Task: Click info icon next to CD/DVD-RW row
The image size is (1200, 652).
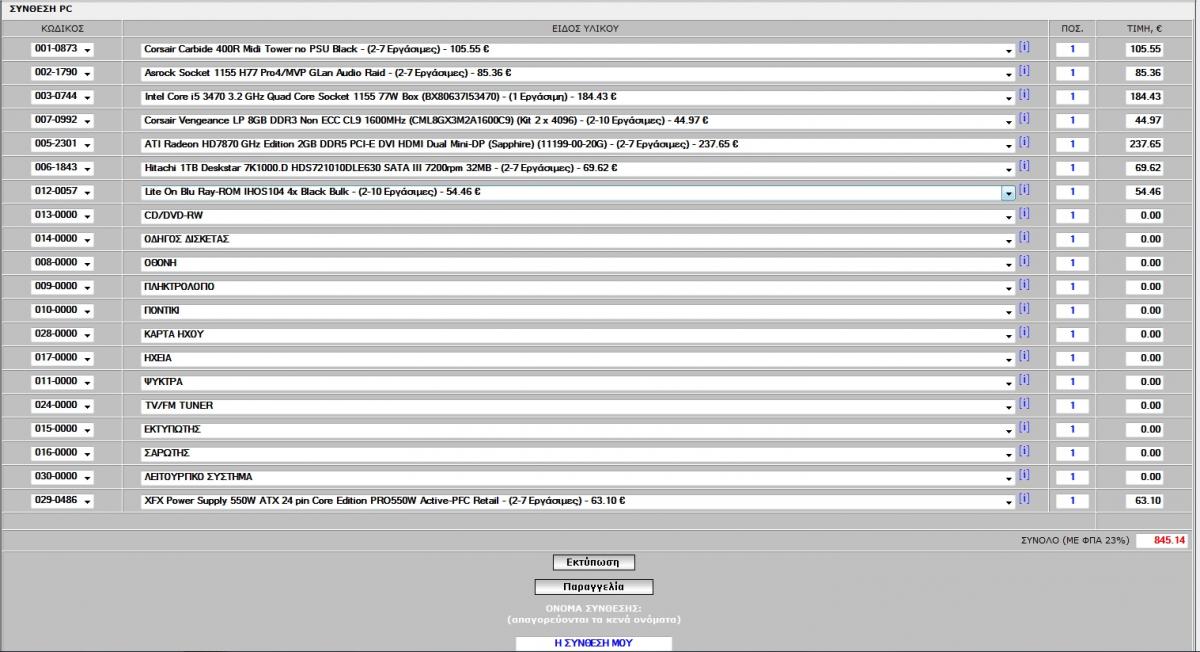Action: pos(1024,213)
